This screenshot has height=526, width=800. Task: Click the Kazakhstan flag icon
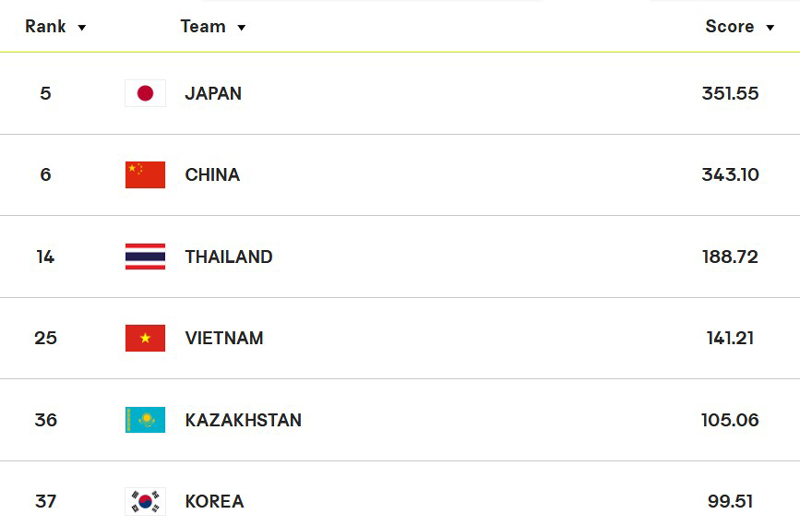coord(145,420)
